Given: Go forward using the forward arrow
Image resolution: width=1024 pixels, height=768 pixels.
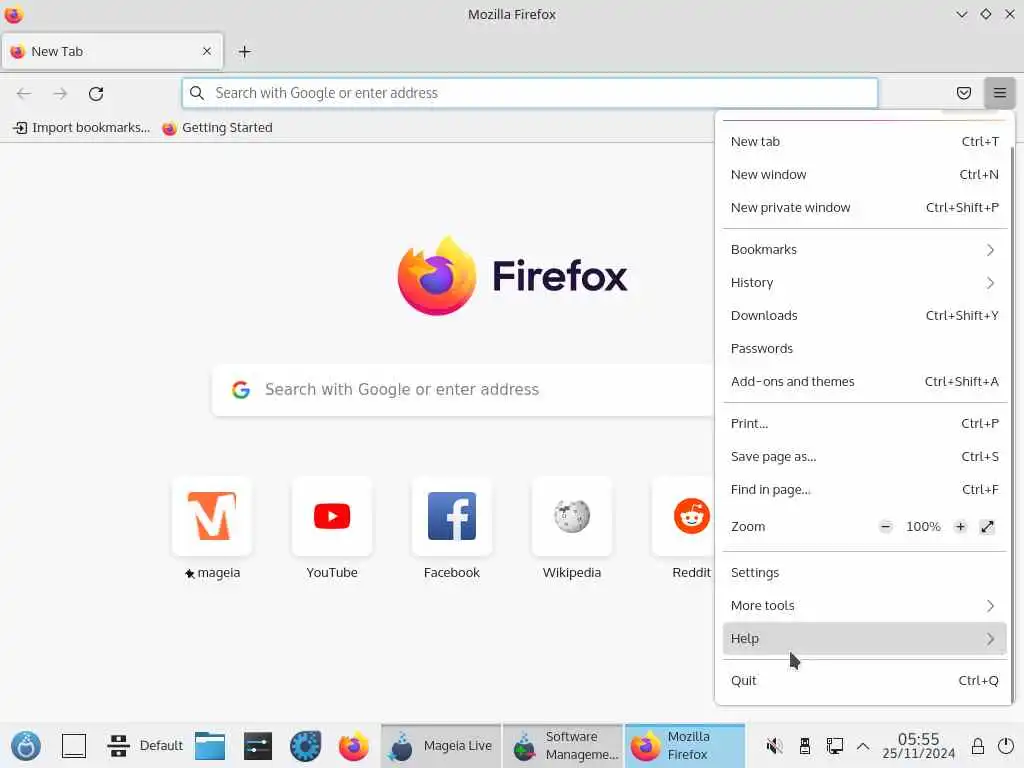Looking at the screenshot, I should 60,93.
